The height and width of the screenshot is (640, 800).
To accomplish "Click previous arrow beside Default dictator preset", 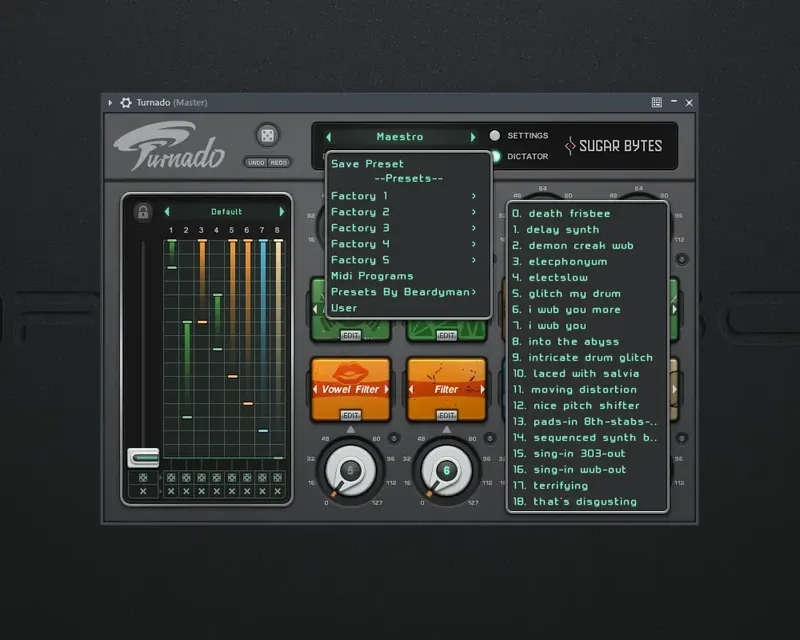I will point(167,211).
